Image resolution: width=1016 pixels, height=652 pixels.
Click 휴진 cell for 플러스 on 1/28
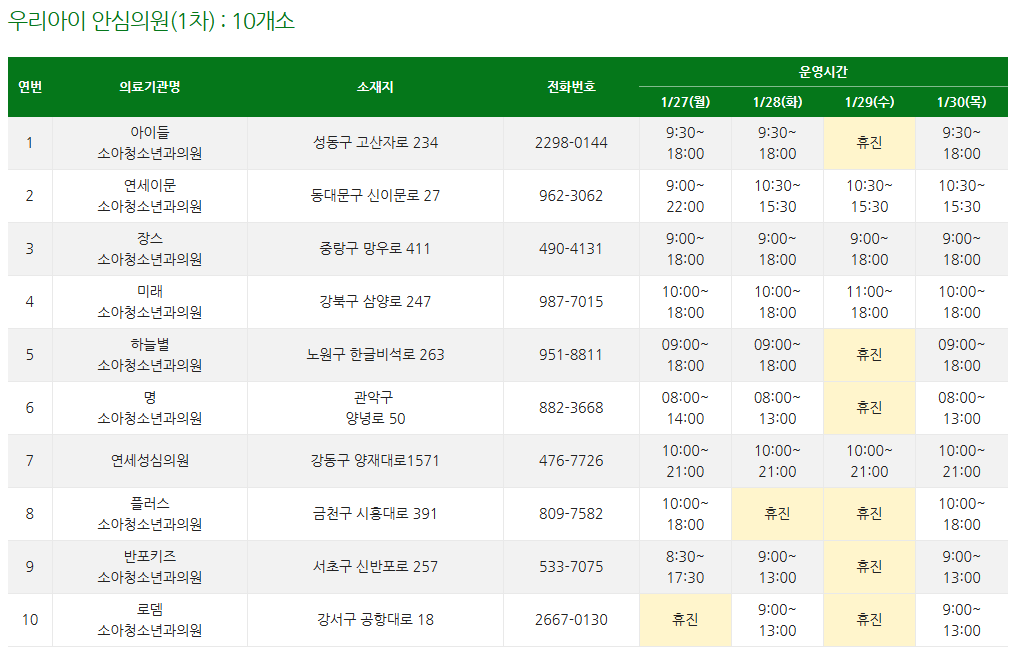point(777,514)
